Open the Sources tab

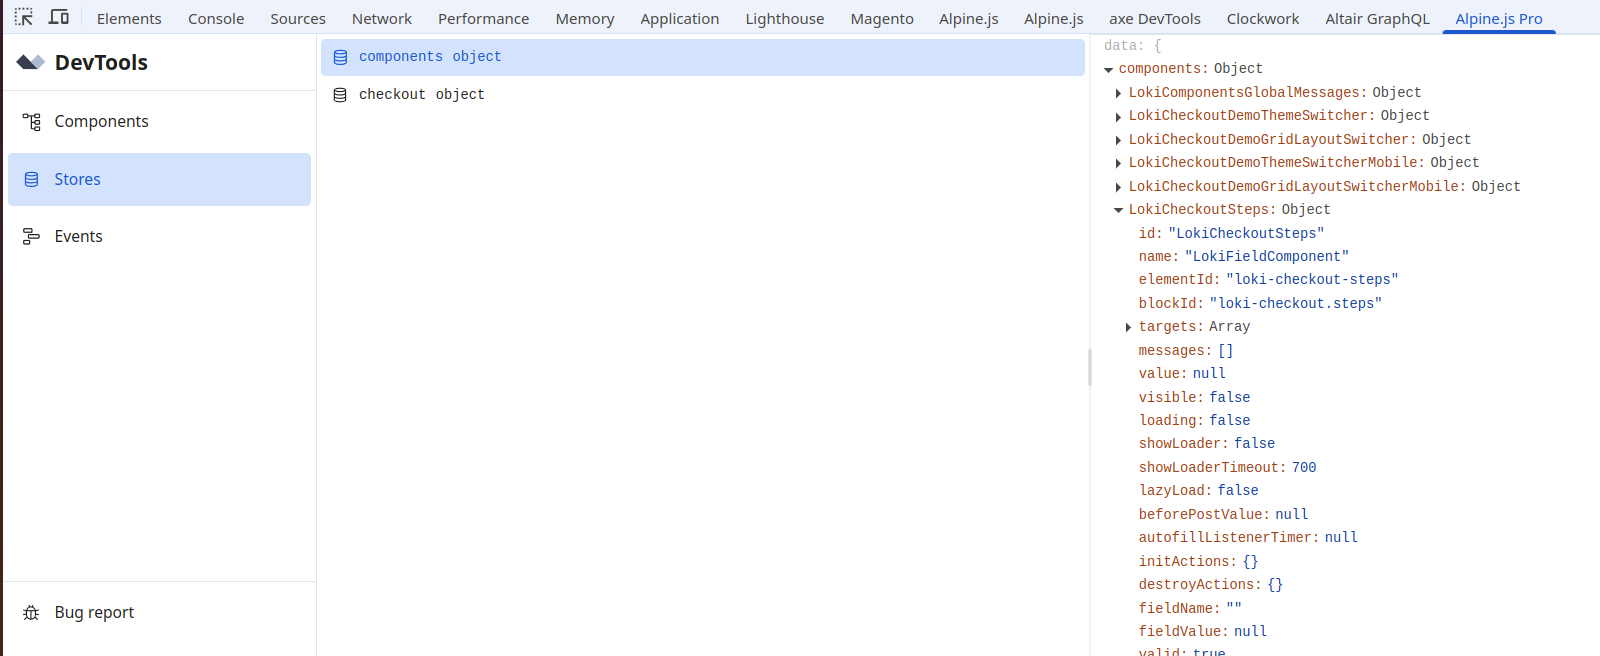[298, 18]
